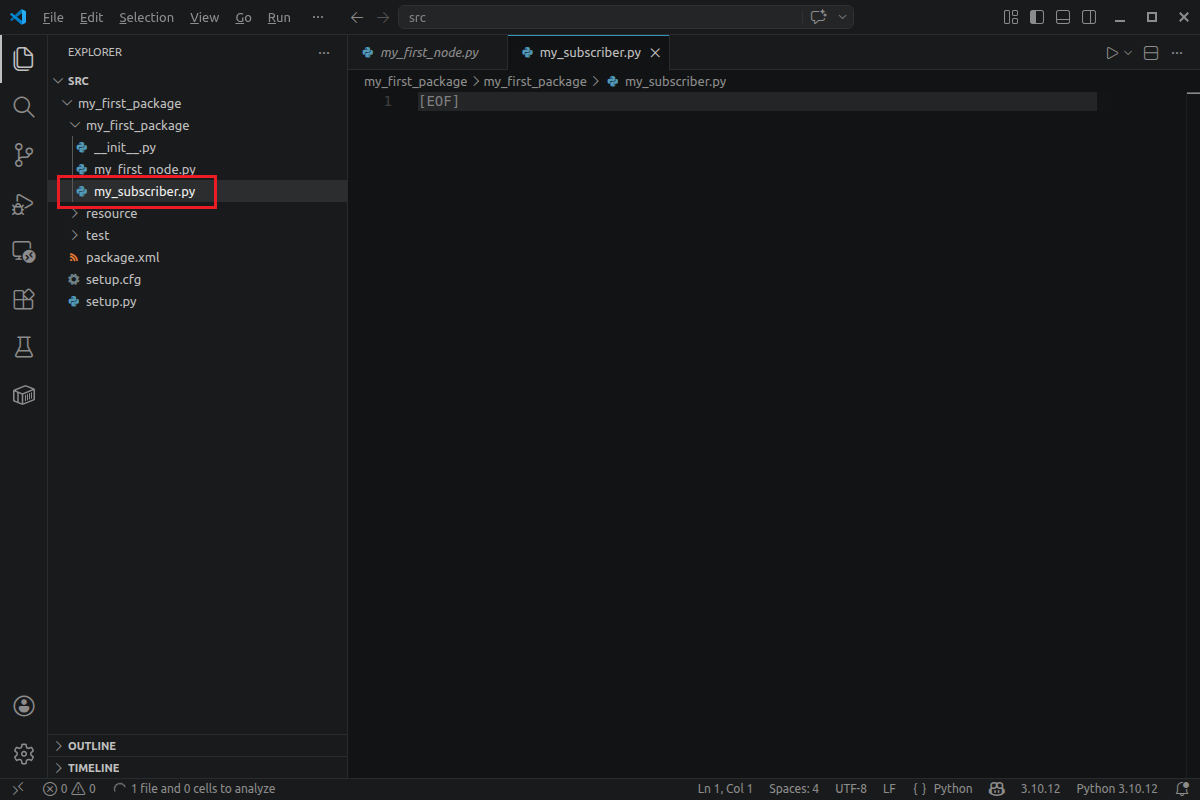The width and height of the screenshot is (1200, 800).
Task: Click Ln 1, Col 1 in status bar
Action: point(725,789)
